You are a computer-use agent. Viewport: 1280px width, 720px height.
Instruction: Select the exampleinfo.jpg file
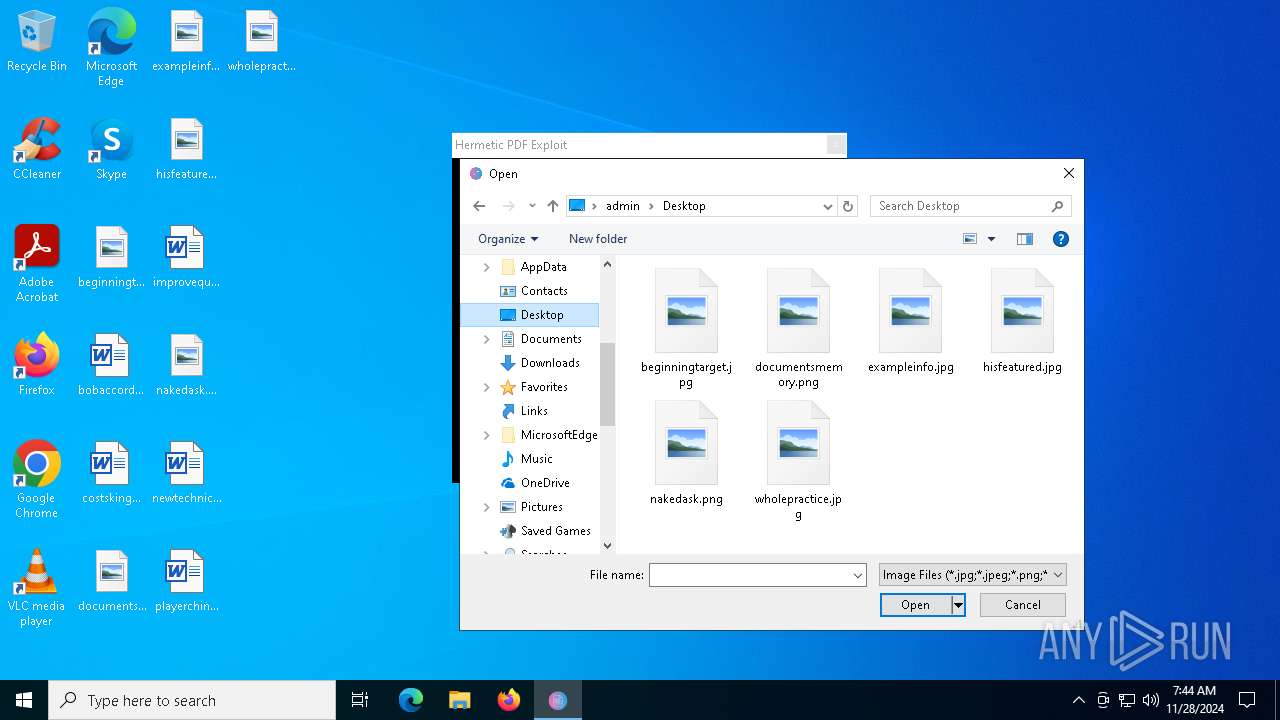pyautogui.click(x=910, y=321)
